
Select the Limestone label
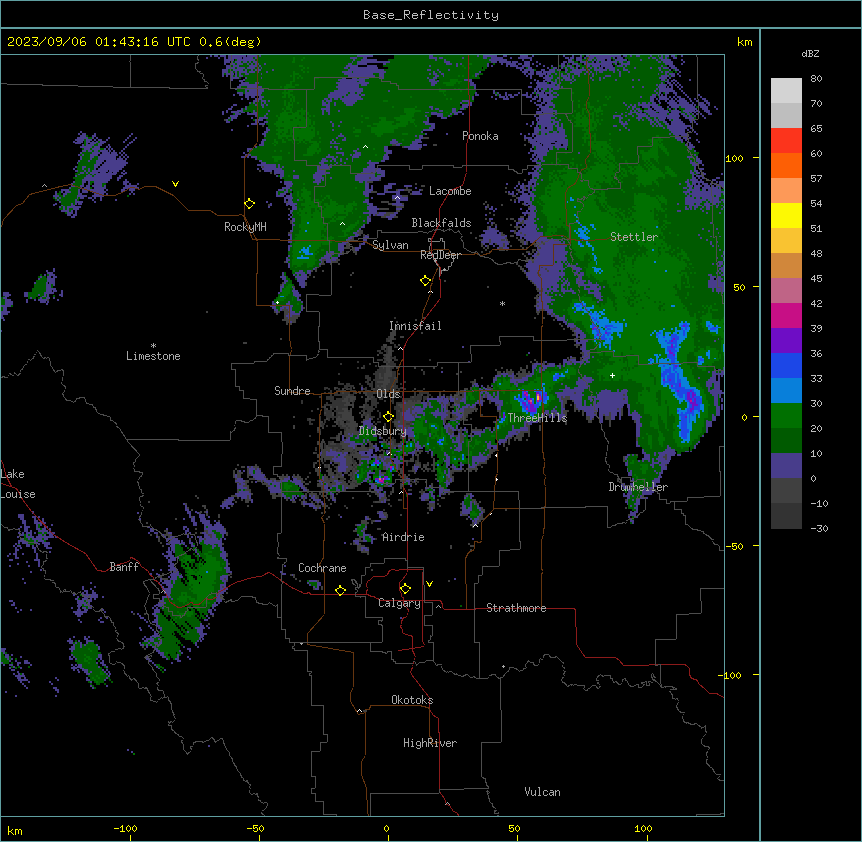point(153,356)
